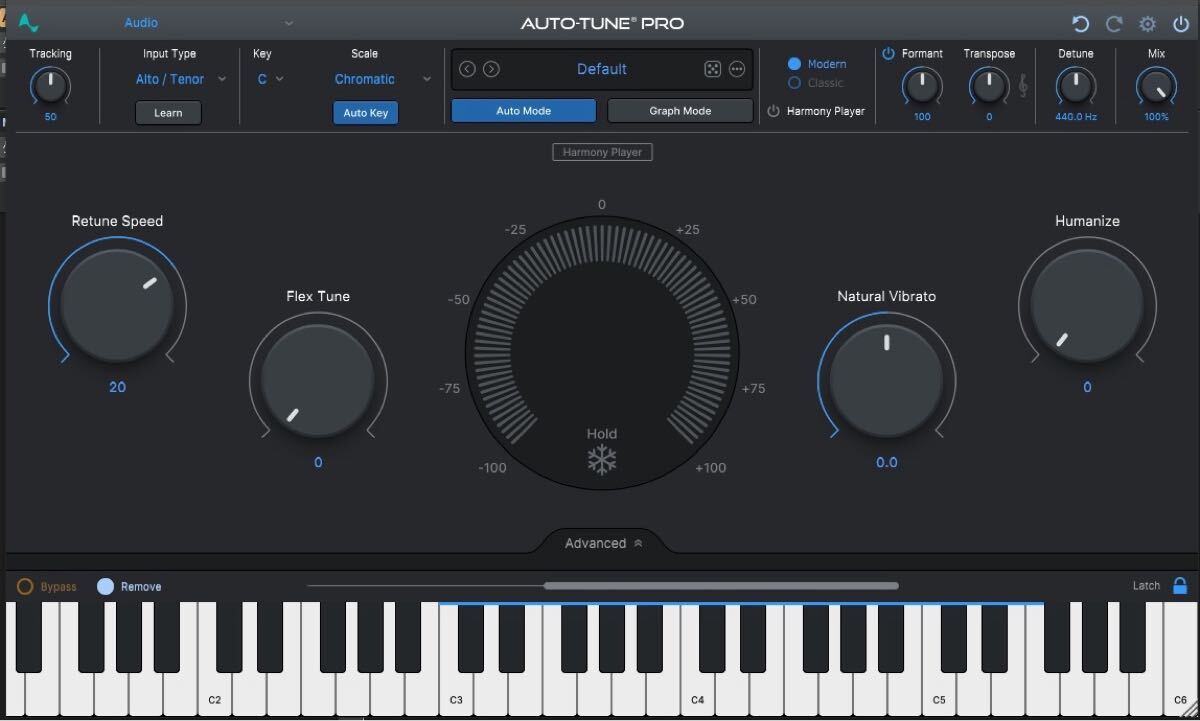
Task: Click the Mix knob
Action: (1156, 87)
